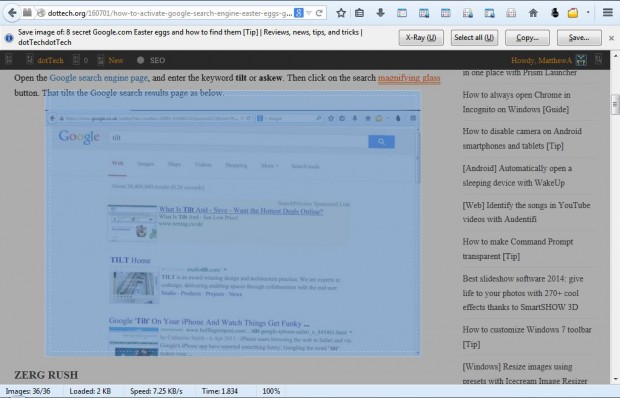Image resolution: width=620 pixels, height=398 pixels.
Task: Click the page scrollbar down arrow
Action: click(x=615, y=380)
